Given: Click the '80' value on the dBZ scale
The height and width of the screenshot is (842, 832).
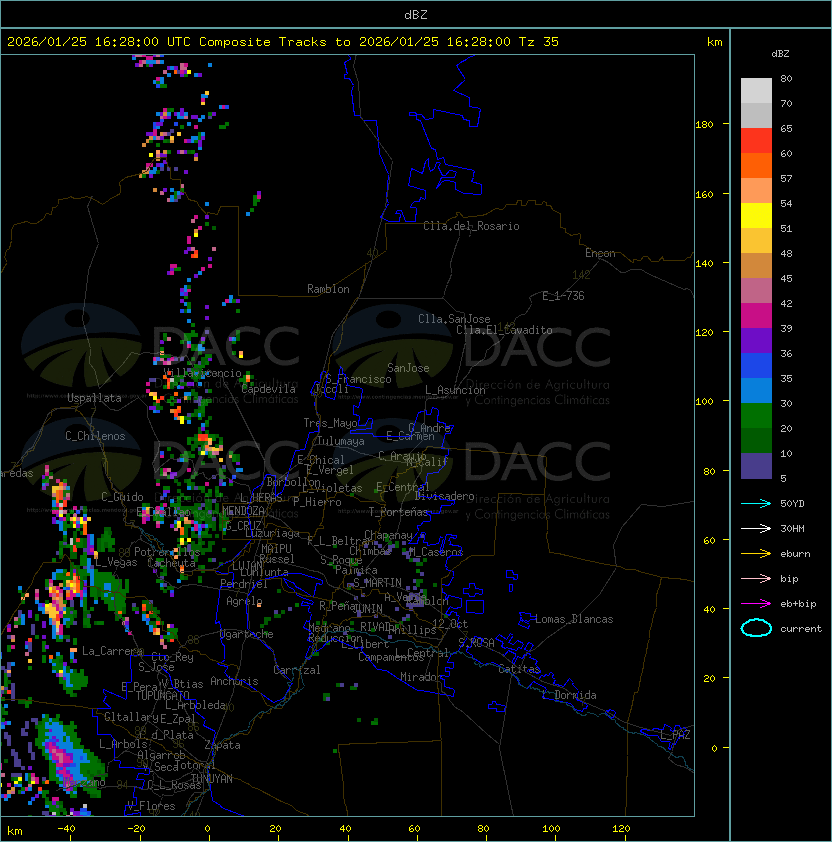Looking at the screenshot, I should click(786, 78).
